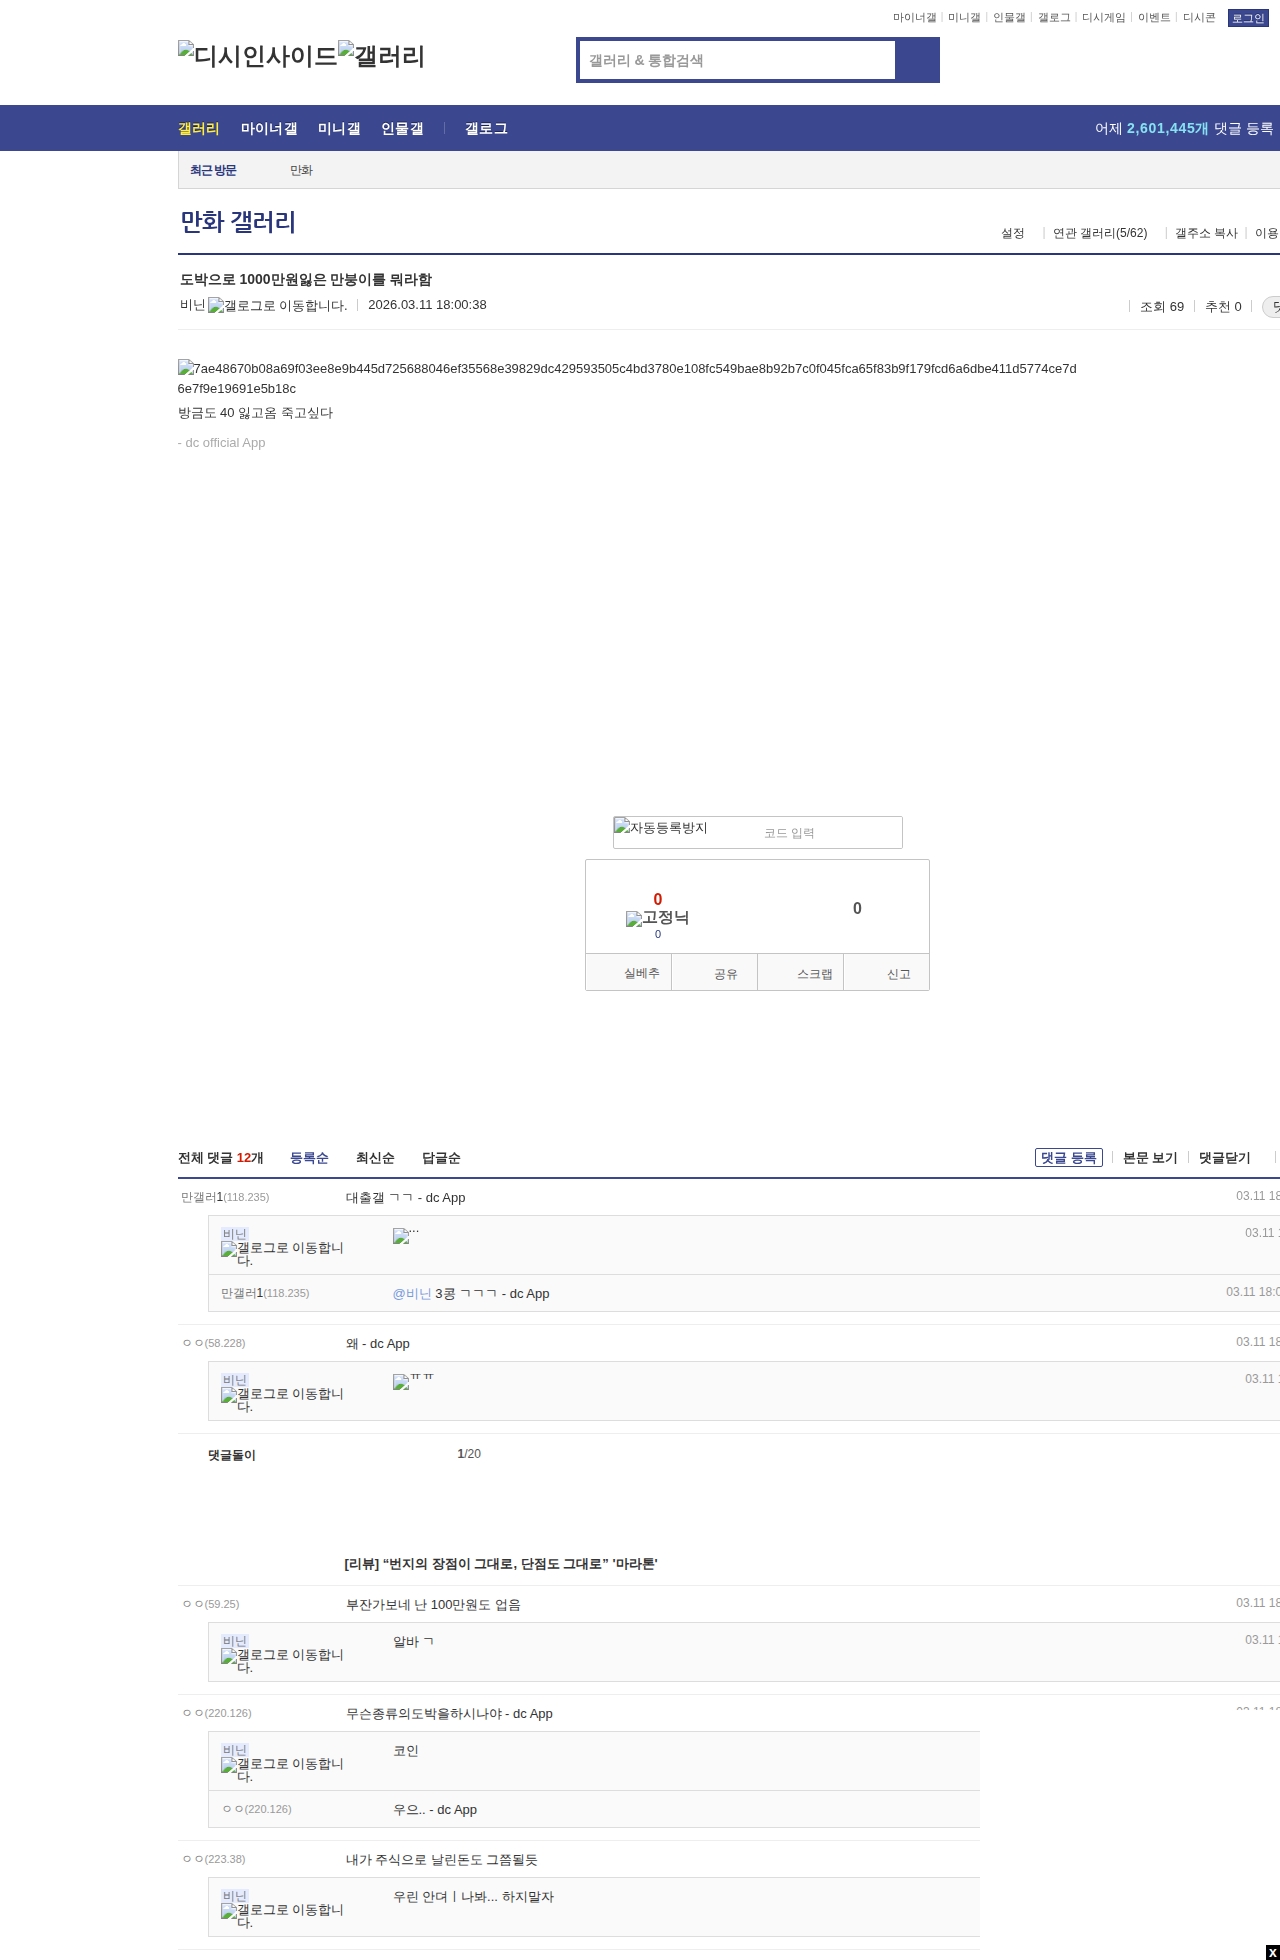This screenshot has width=1280, height=1960.
Task: Click 갤주소 복사 link
Action: tap(1206, 233)
